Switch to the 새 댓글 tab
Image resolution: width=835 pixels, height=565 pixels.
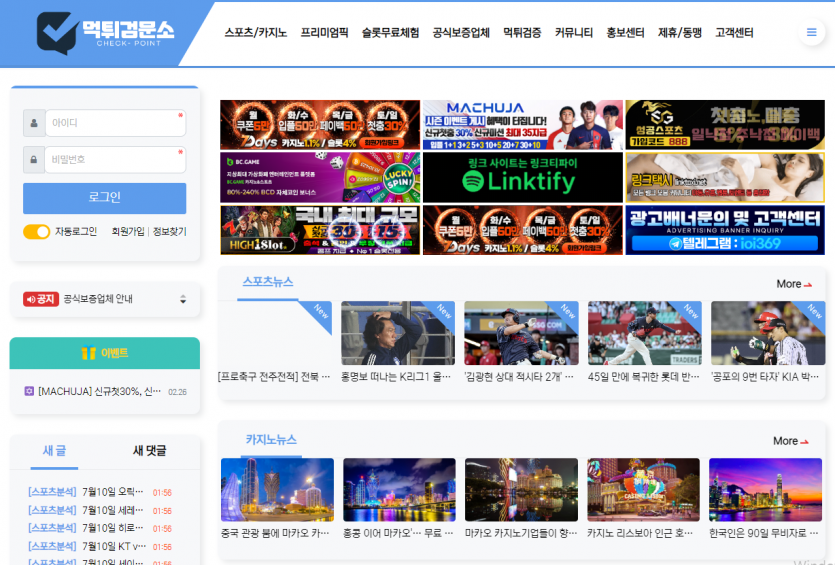click(x=149, y=451)
